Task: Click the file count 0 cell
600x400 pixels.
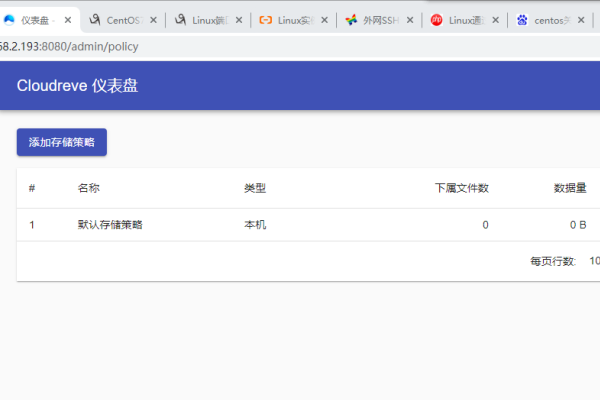Action: (x=485, y=225)
